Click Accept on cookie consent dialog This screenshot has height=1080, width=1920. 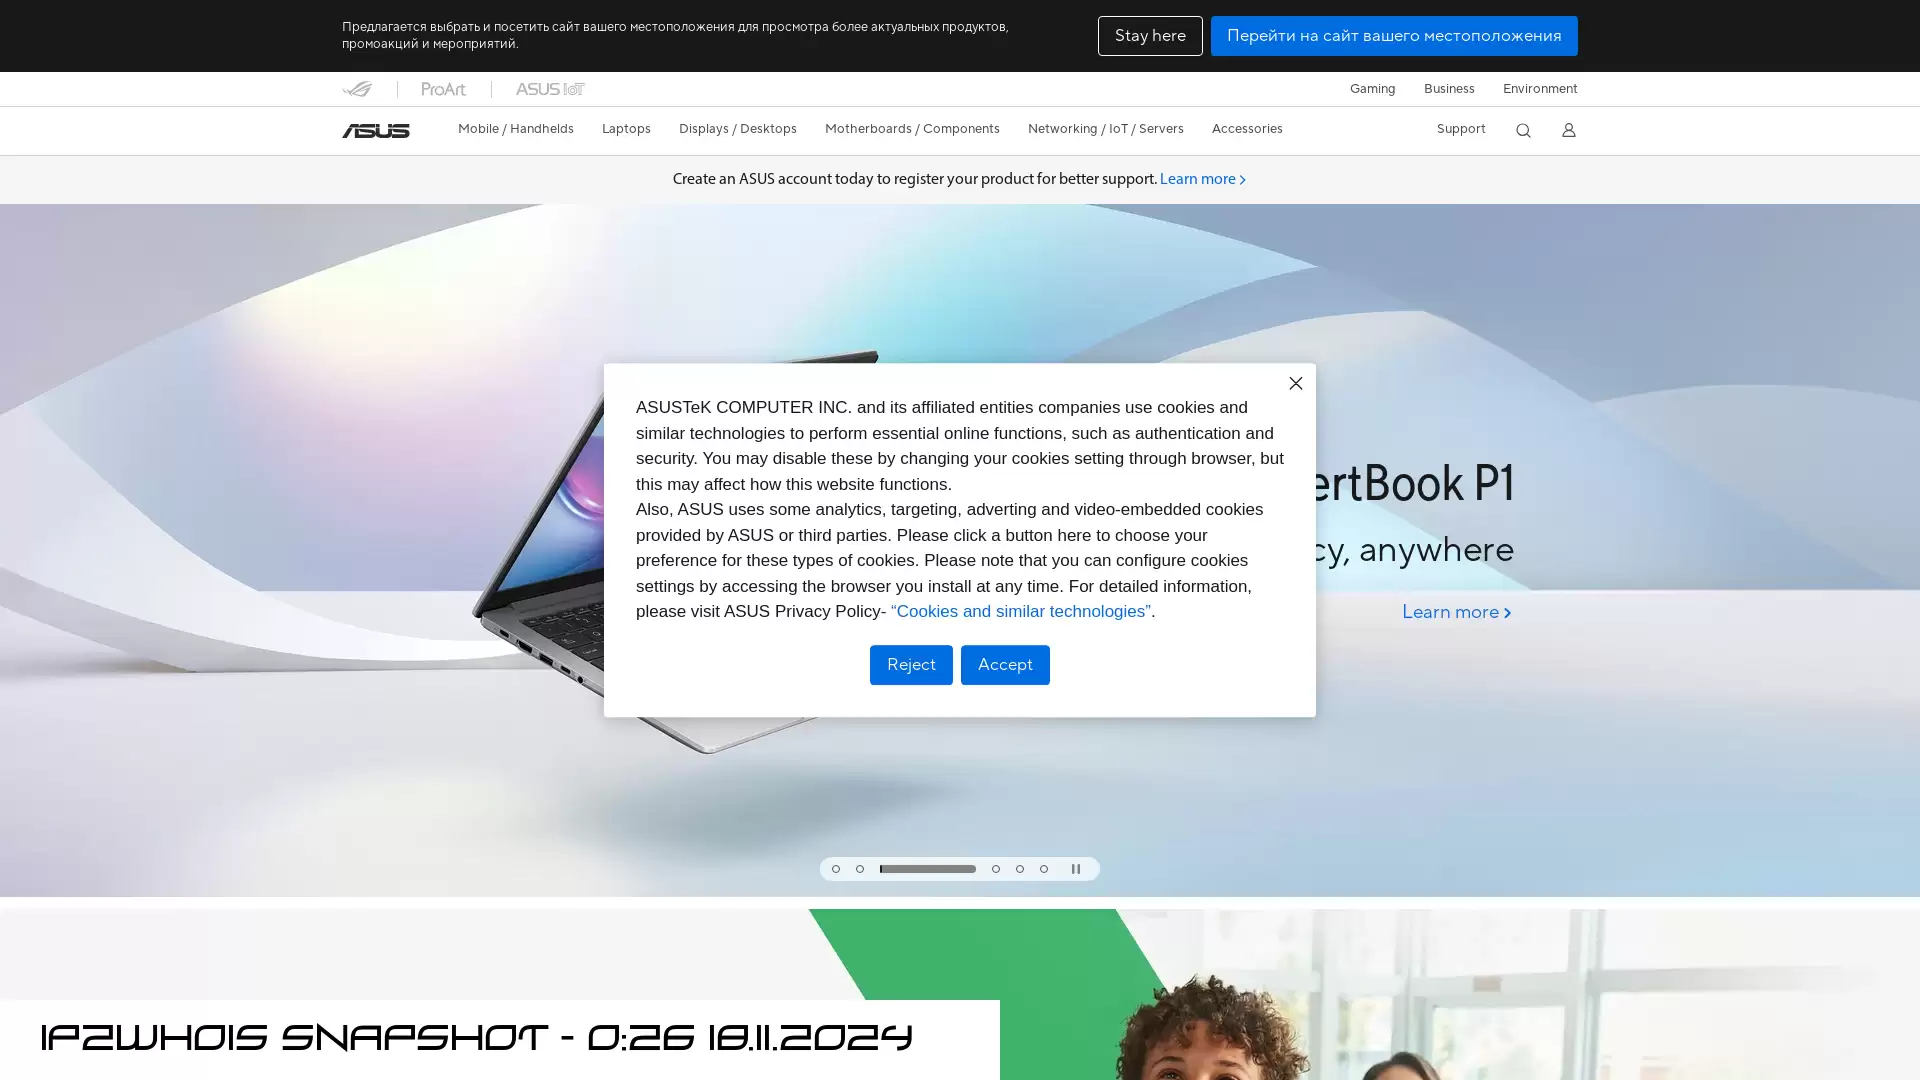(1005, 663)
